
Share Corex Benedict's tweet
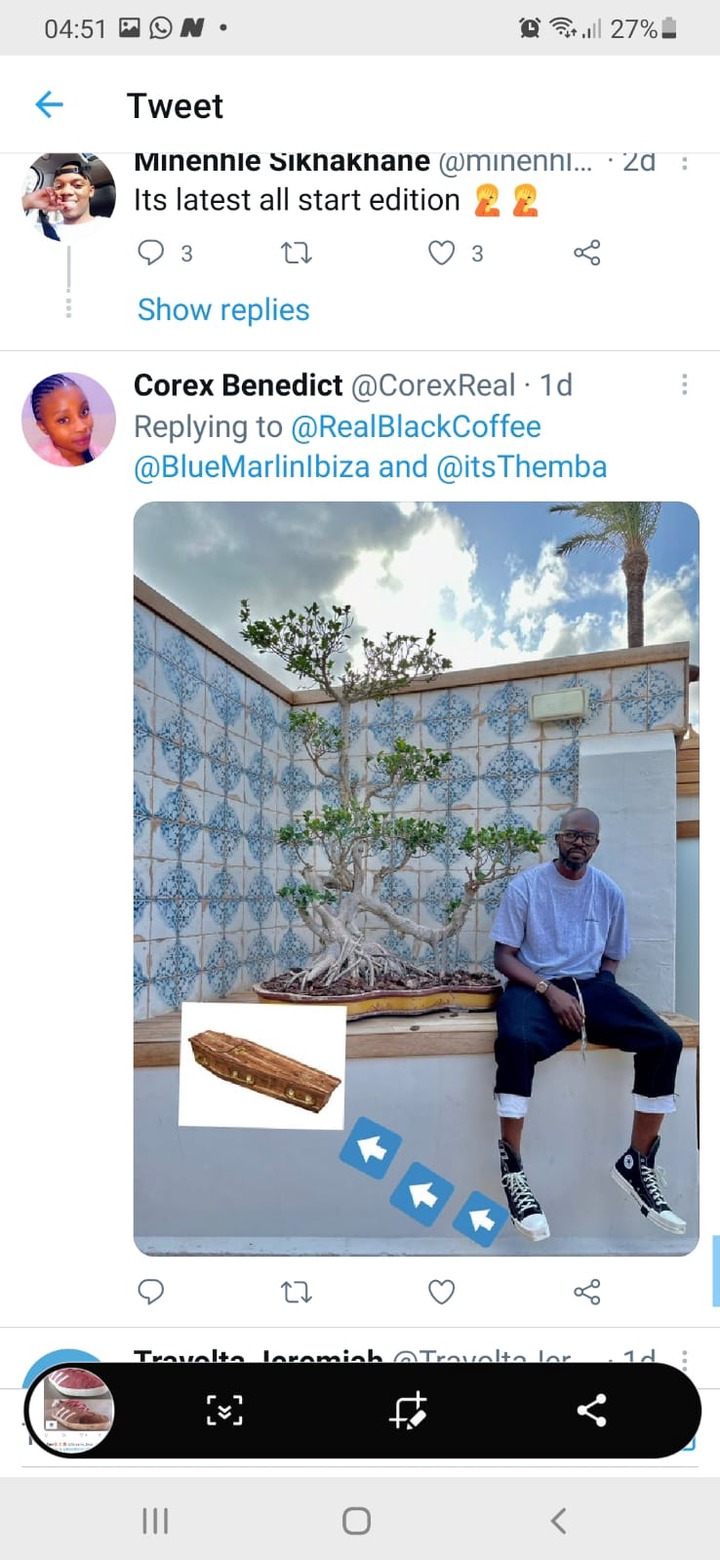(587, 1292)
